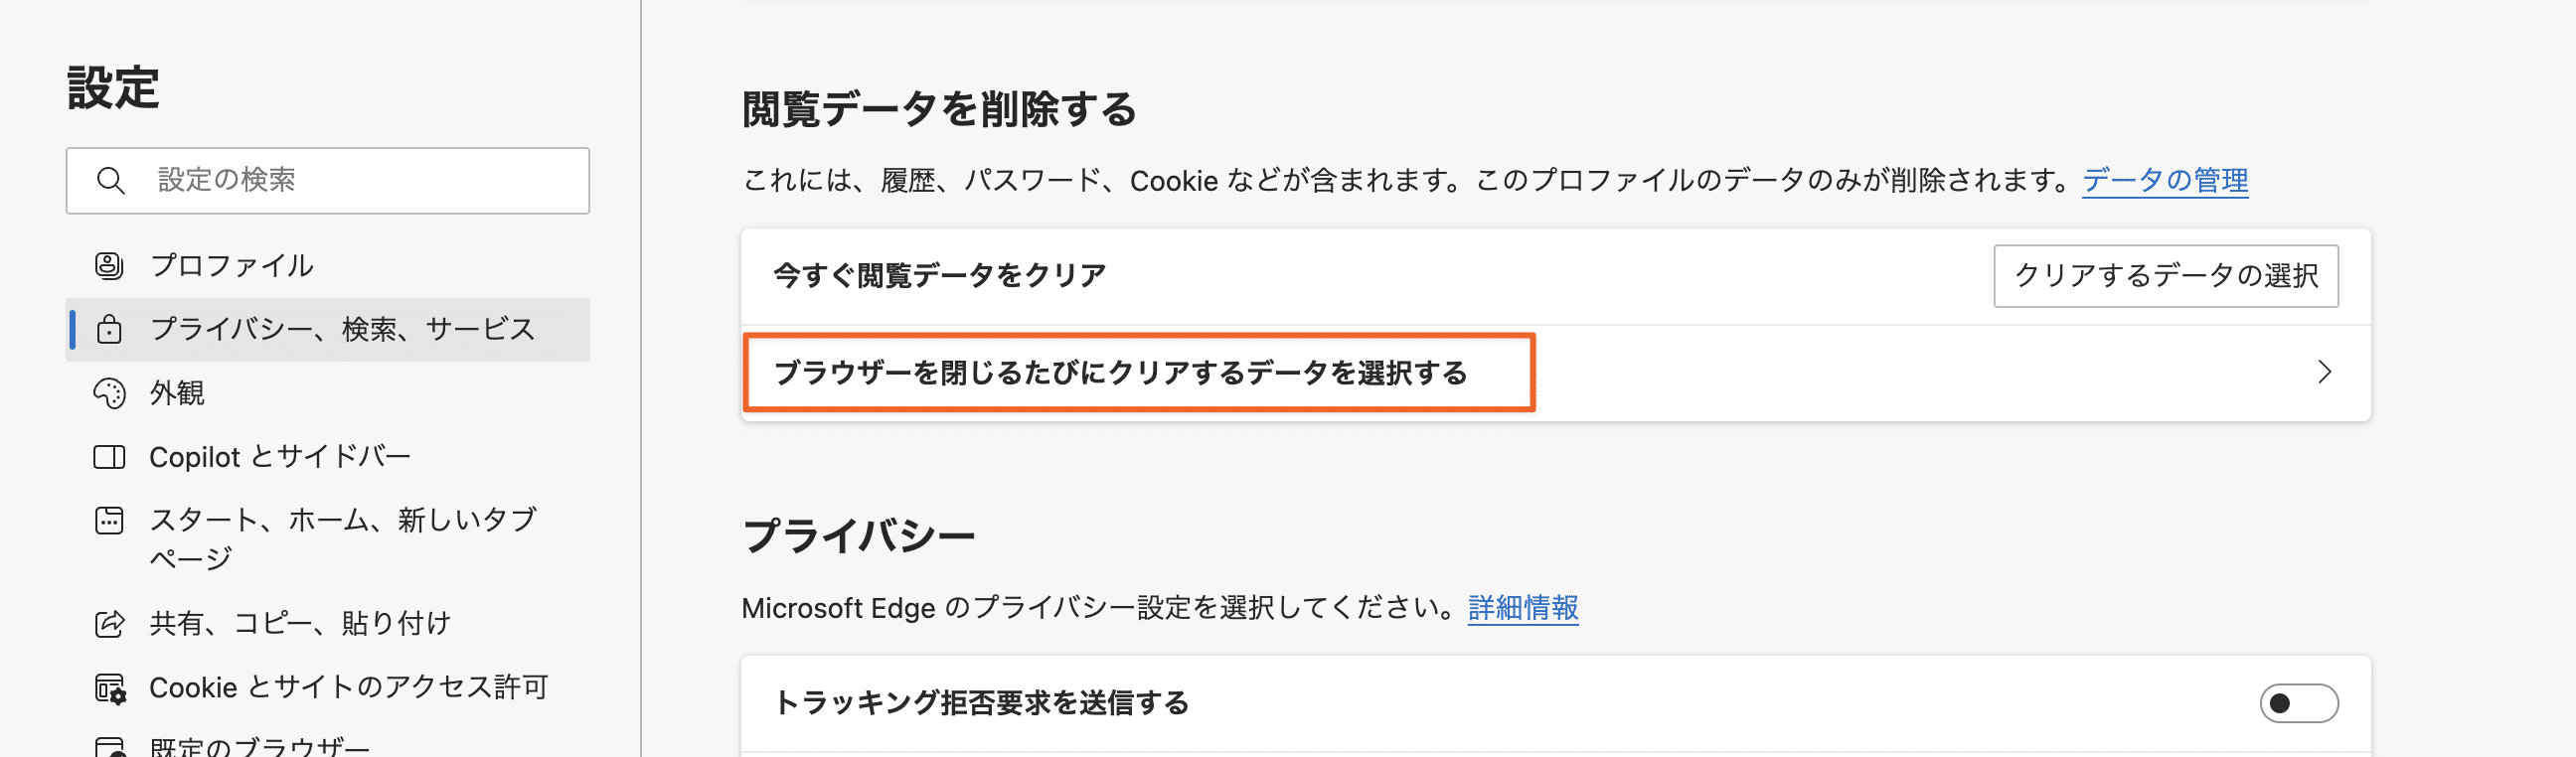Click the Copilot とサイドバー icon
This screenshot has height=757, width=2576.
pyautogui.click(x=110, y=456)
